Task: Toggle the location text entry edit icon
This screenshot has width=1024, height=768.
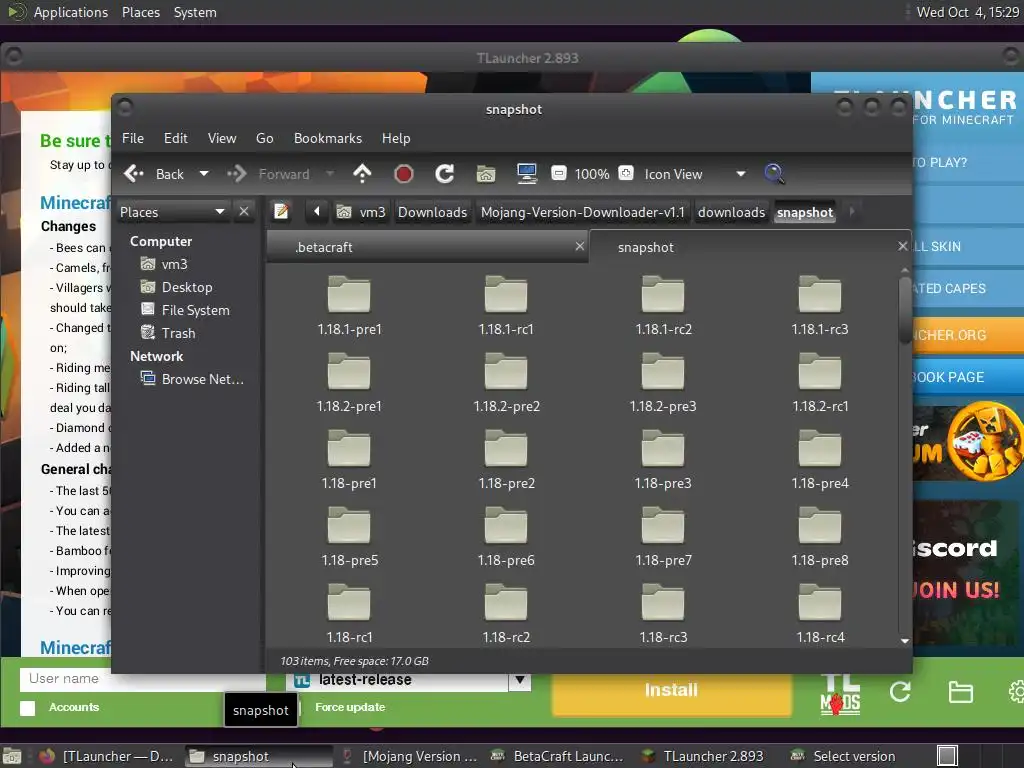Action: coord(281,212)
